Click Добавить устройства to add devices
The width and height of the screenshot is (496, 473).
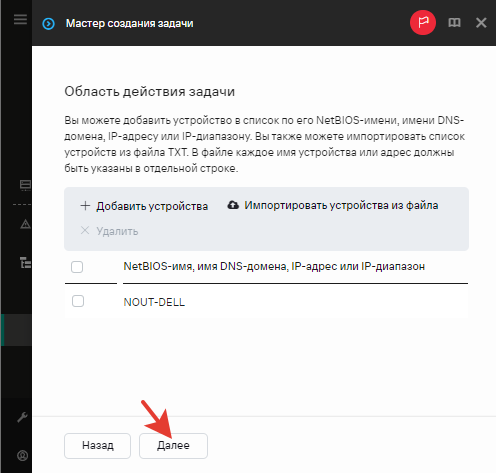[144, 206]
